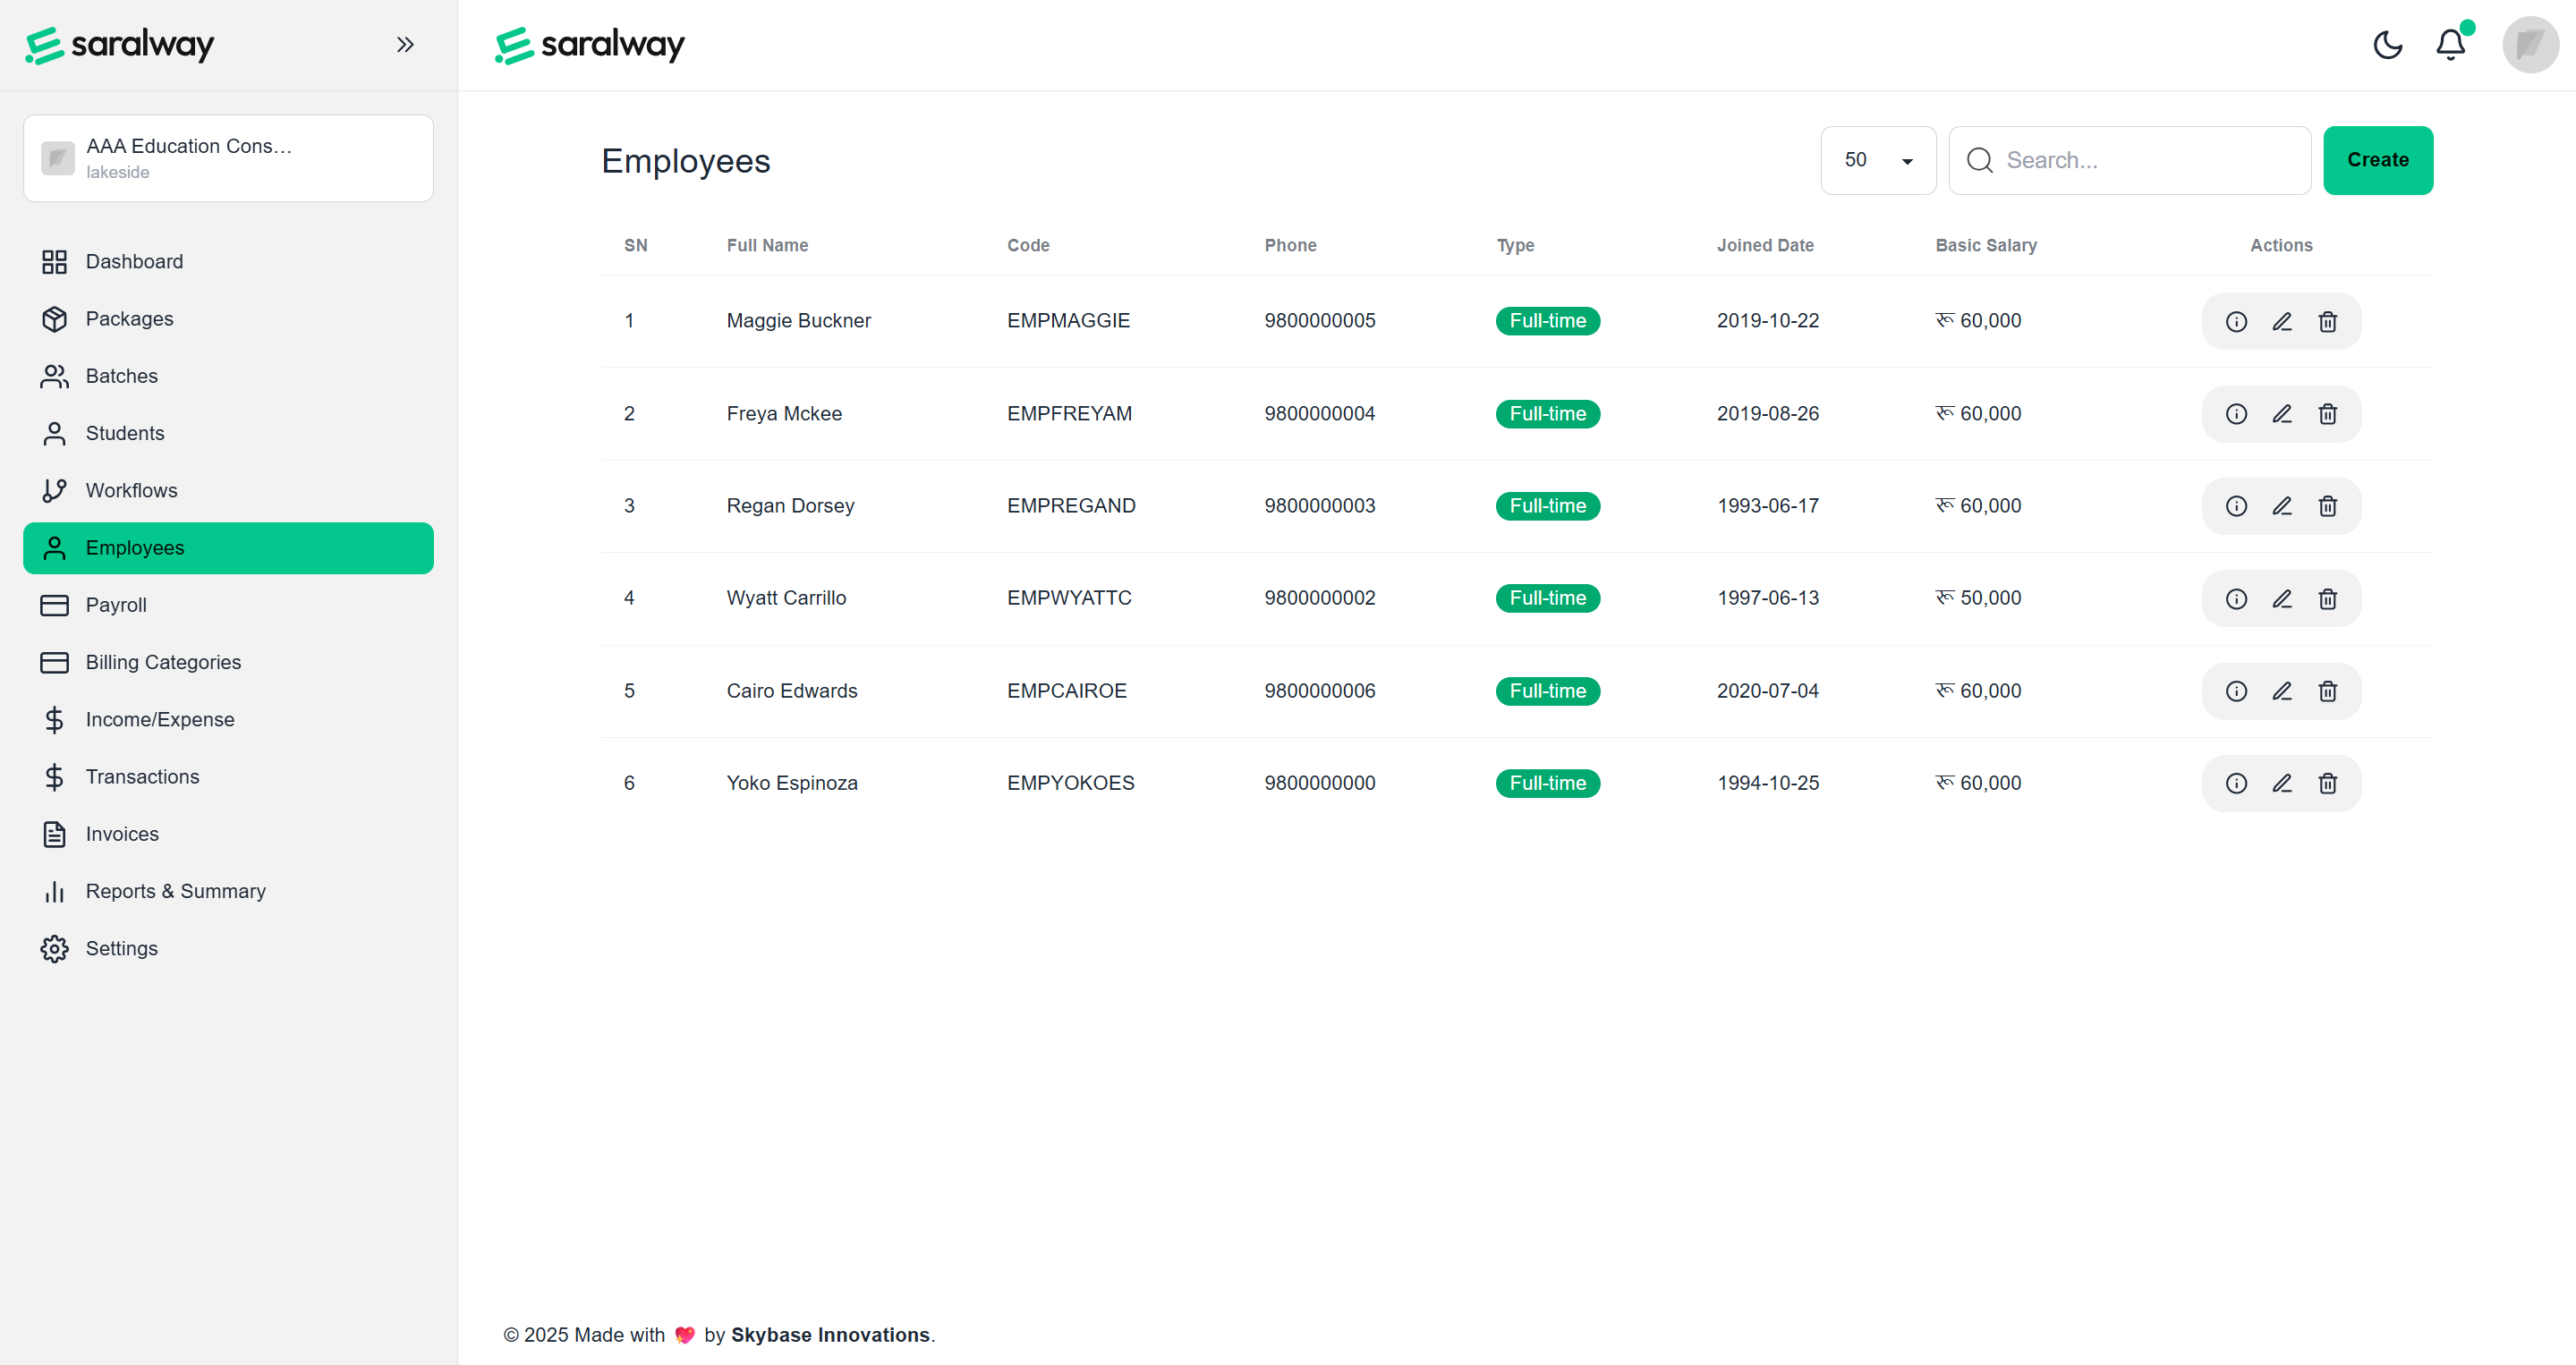The width and height of the screenshot is (2576, 1365).
Task: Edit Wyatt Carrillo's employee record
Action: [2281, 598]
